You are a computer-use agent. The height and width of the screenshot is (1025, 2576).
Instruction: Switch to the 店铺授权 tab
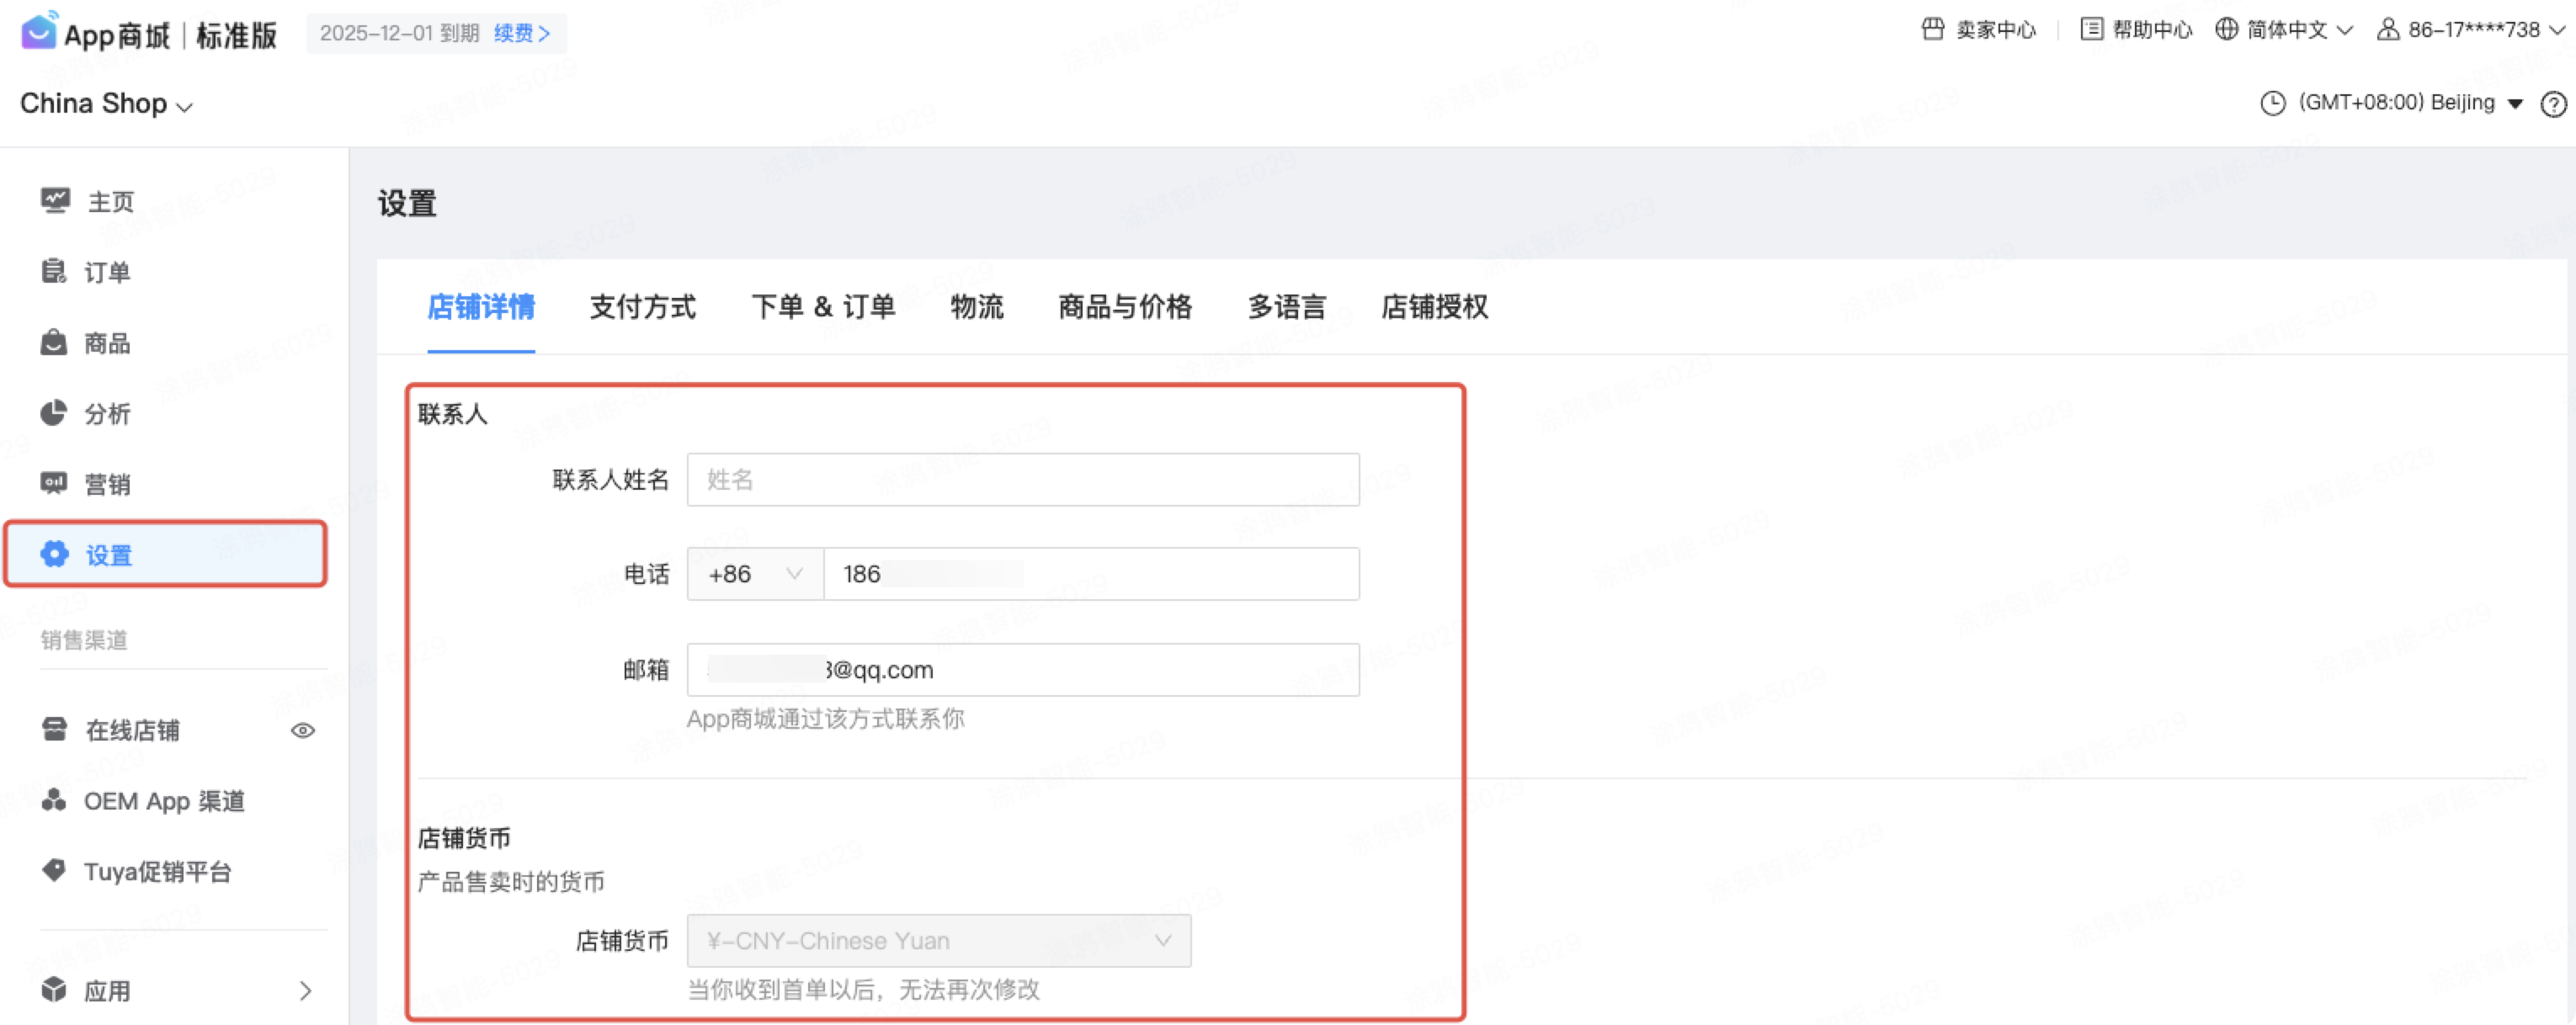point(1435,307)
